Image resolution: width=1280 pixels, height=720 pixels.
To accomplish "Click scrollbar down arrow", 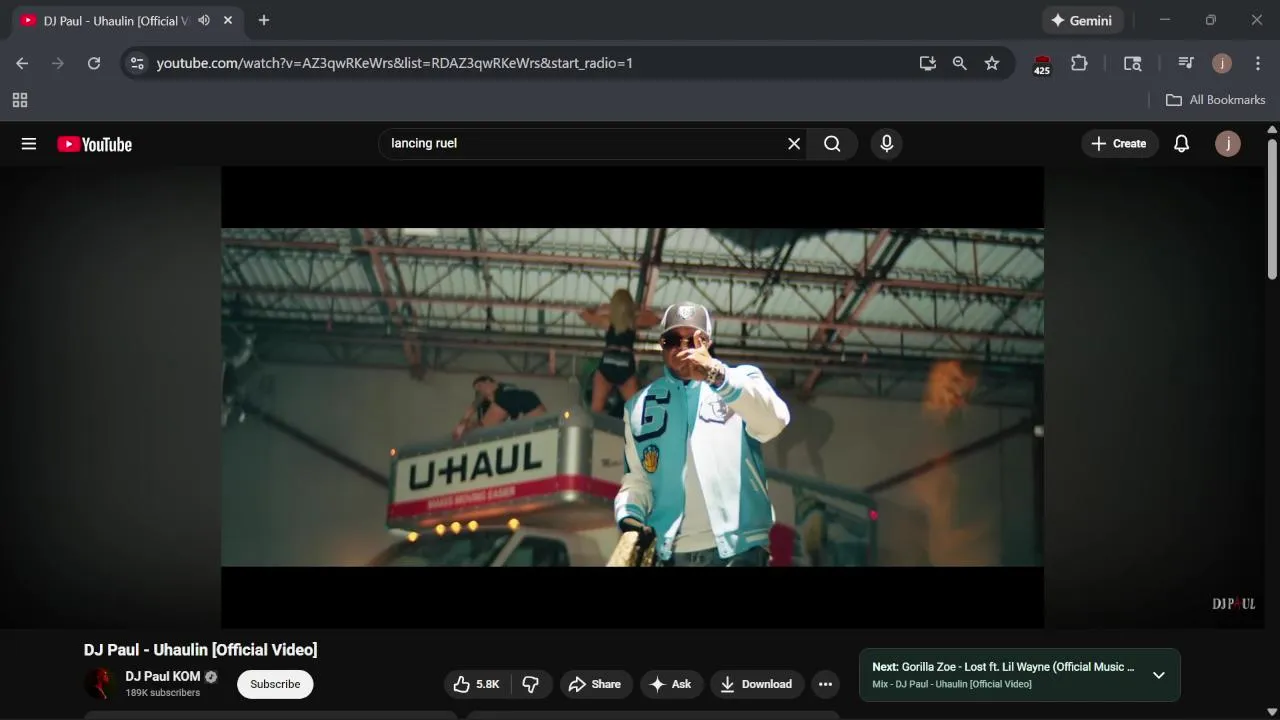I will tap(1272, 713).
